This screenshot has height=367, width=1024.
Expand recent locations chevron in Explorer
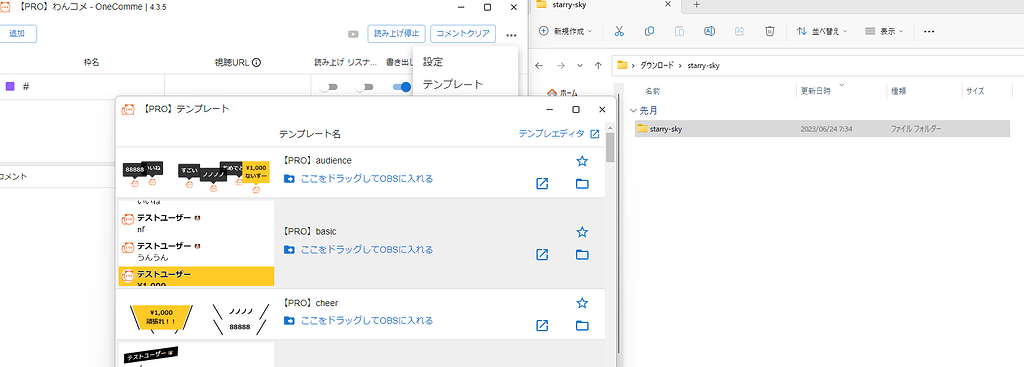580,65
